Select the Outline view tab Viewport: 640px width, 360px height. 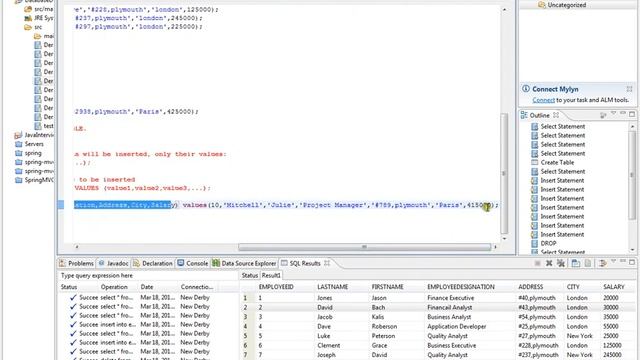pos(539,115)
